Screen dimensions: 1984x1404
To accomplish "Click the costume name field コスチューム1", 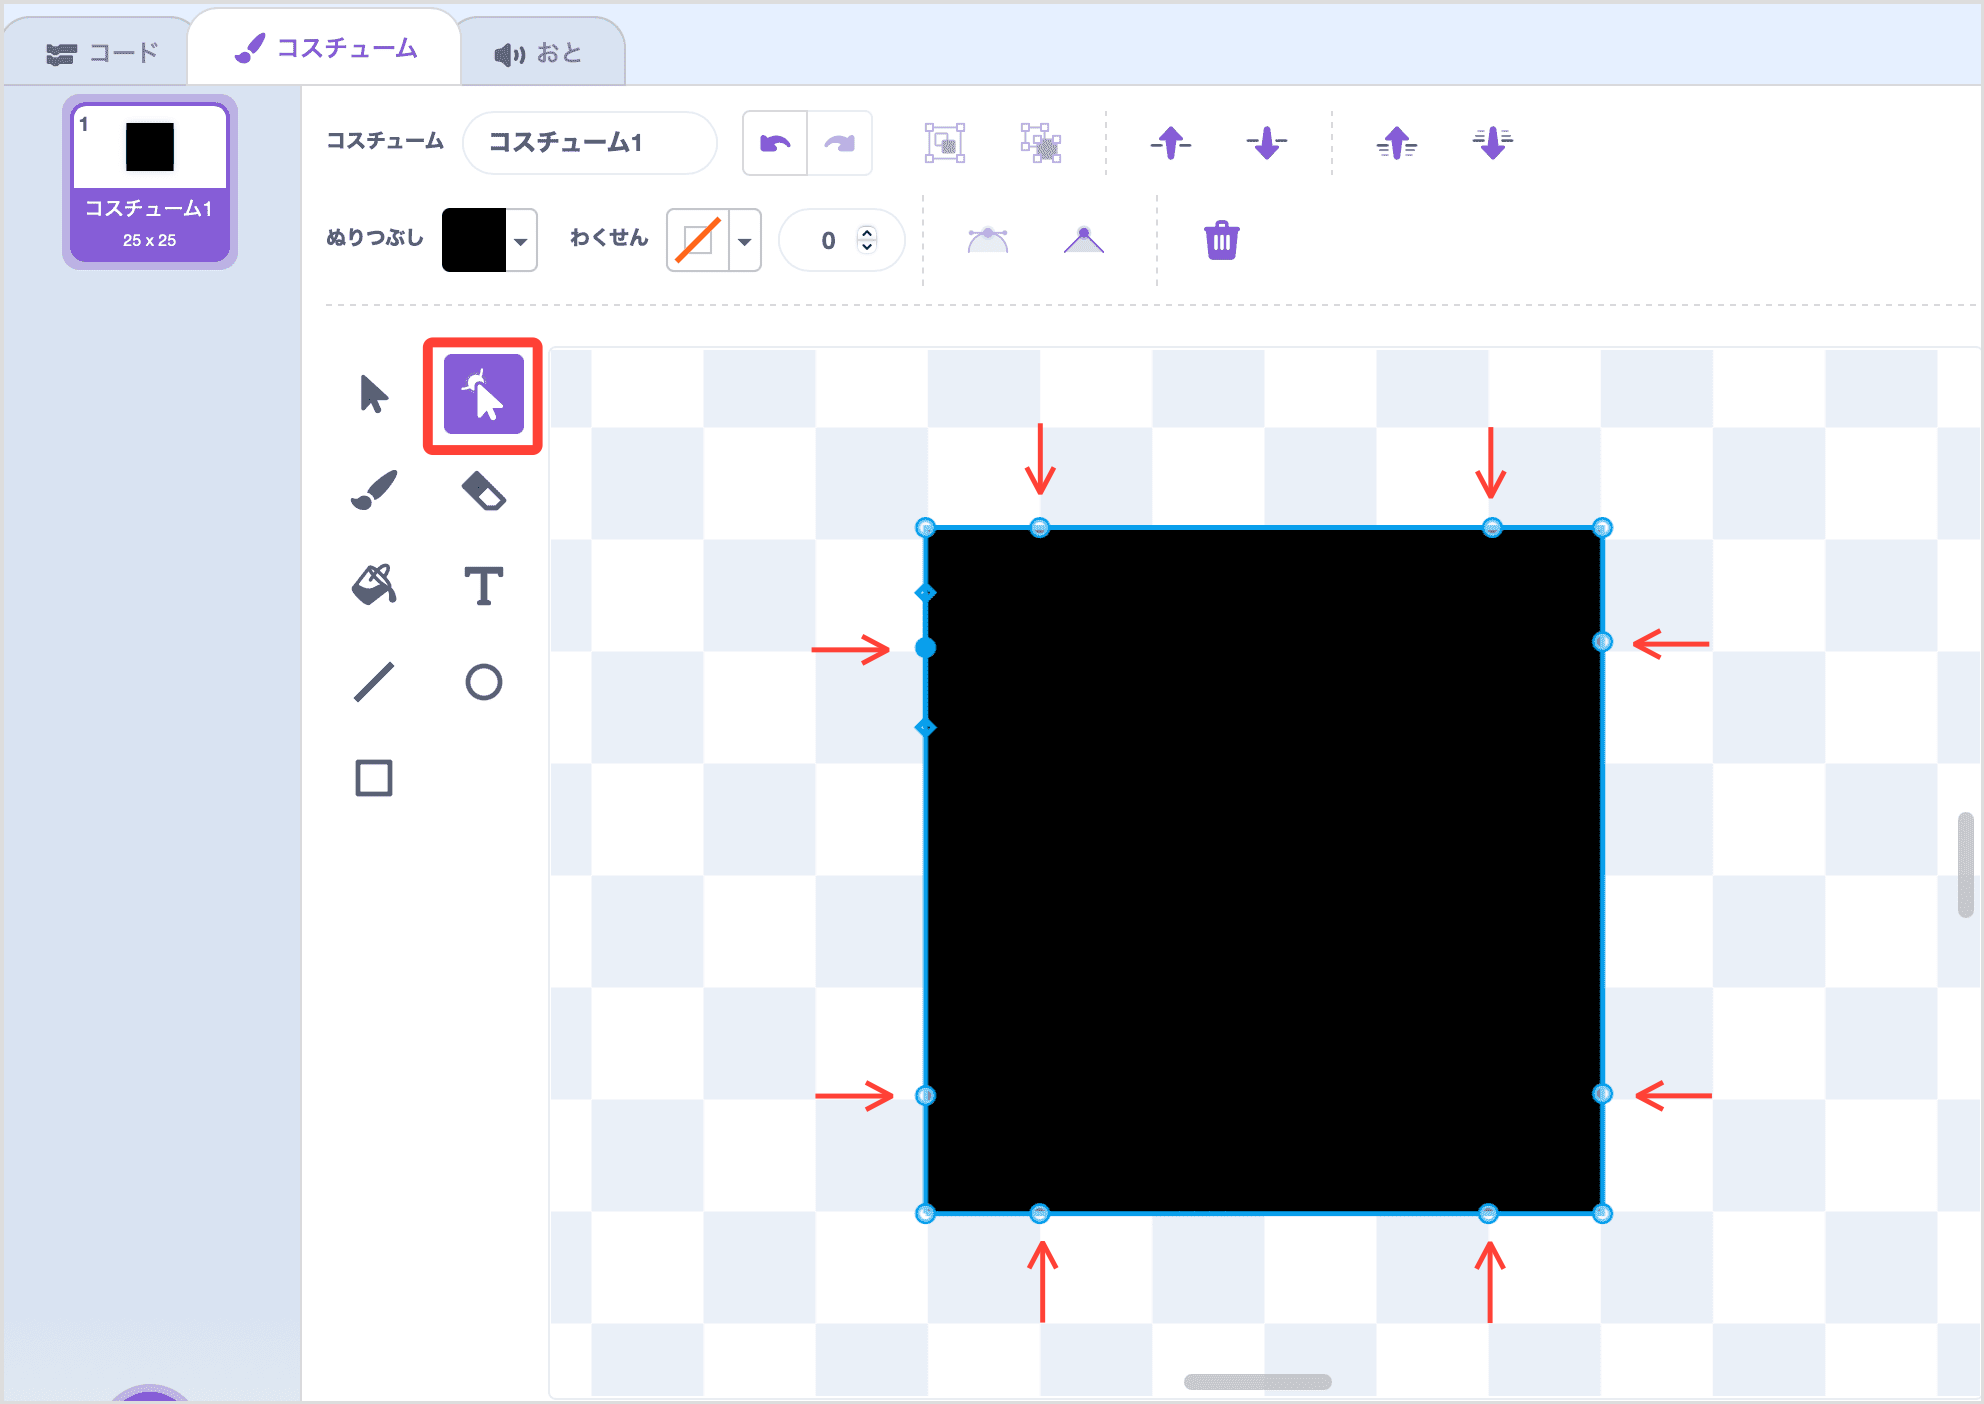I will [x=589, y=143].
